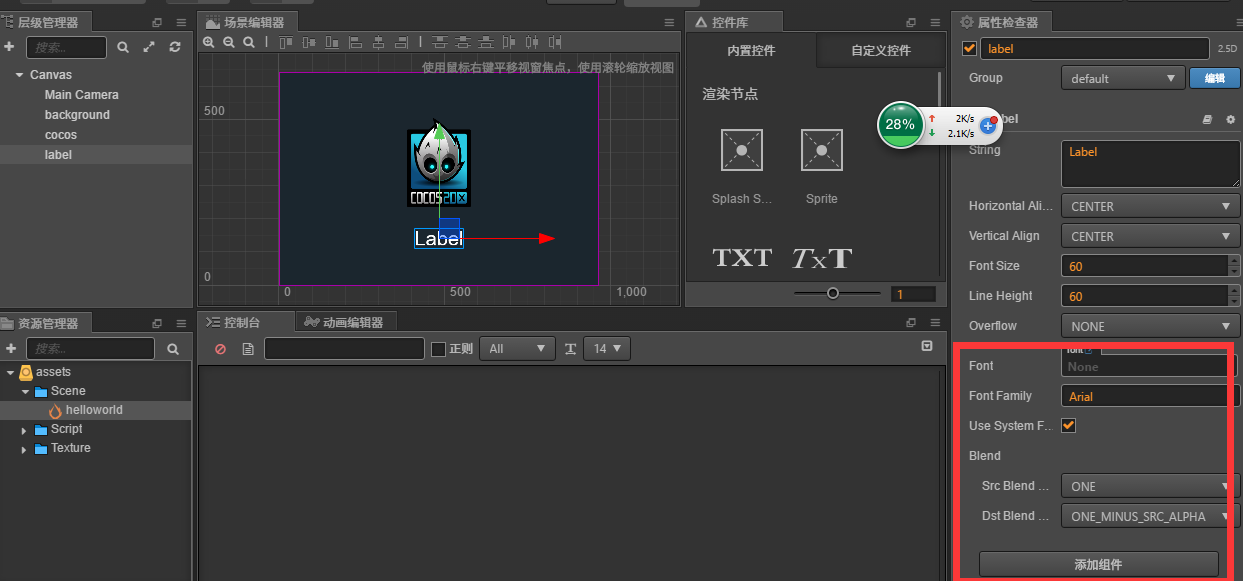
Task: Click the add component button
Action: (1098, 564)
